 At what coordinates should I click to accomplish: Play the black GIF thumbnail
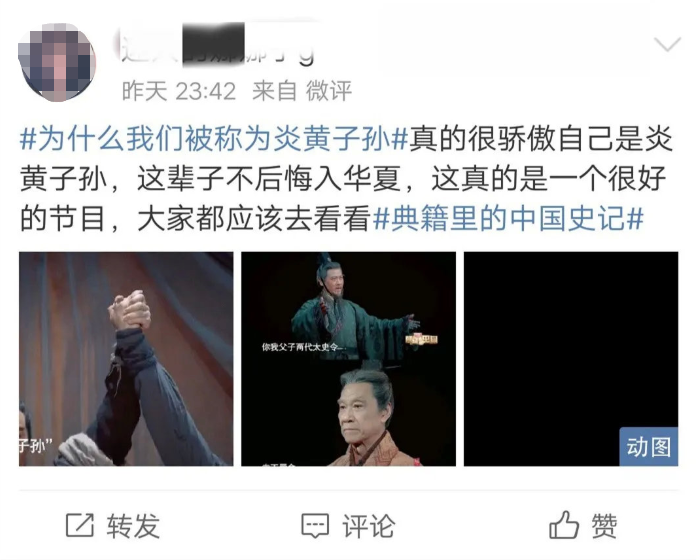(x=571, y=359)
